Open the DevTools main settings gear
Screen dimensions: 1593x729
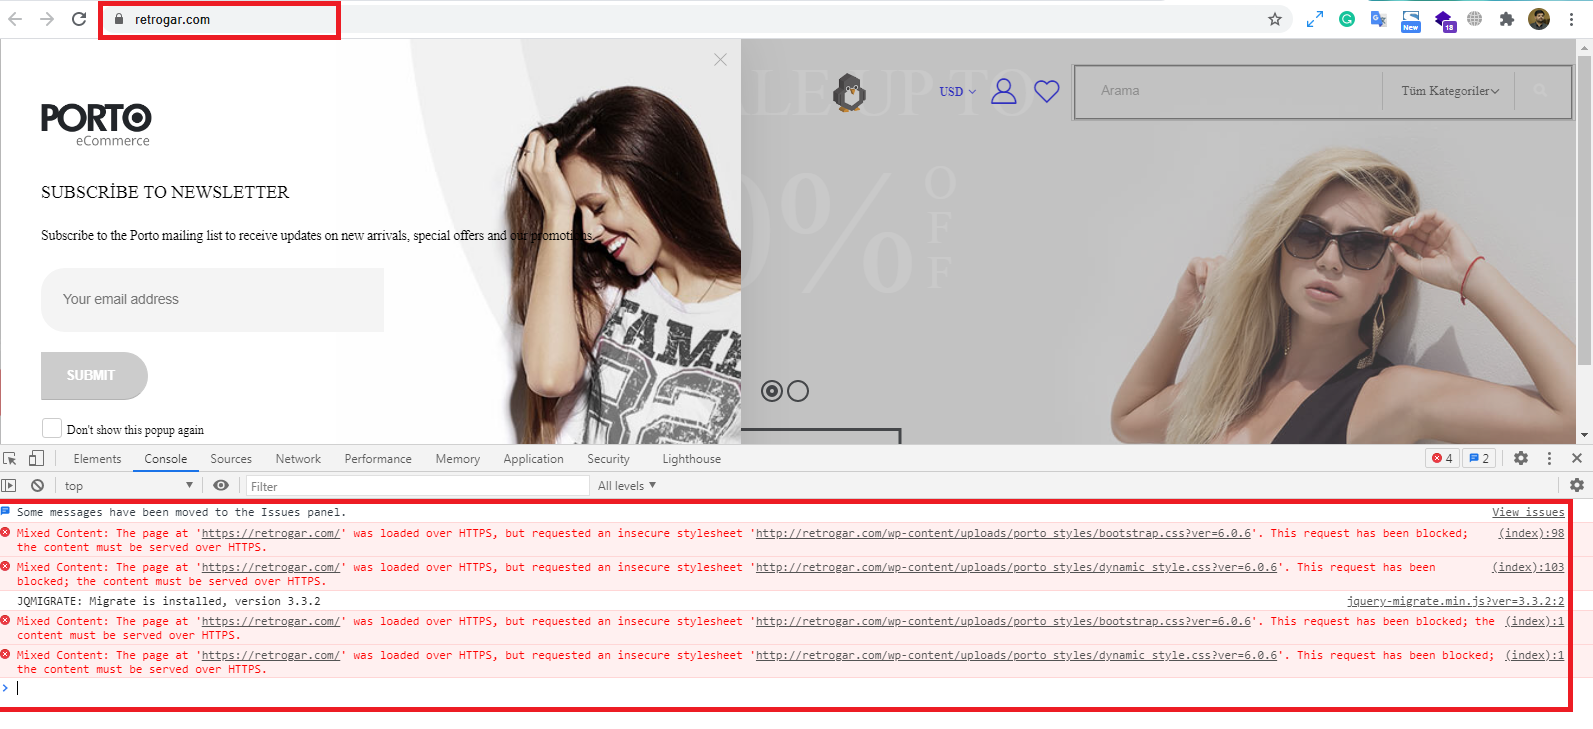point(1521,458)
